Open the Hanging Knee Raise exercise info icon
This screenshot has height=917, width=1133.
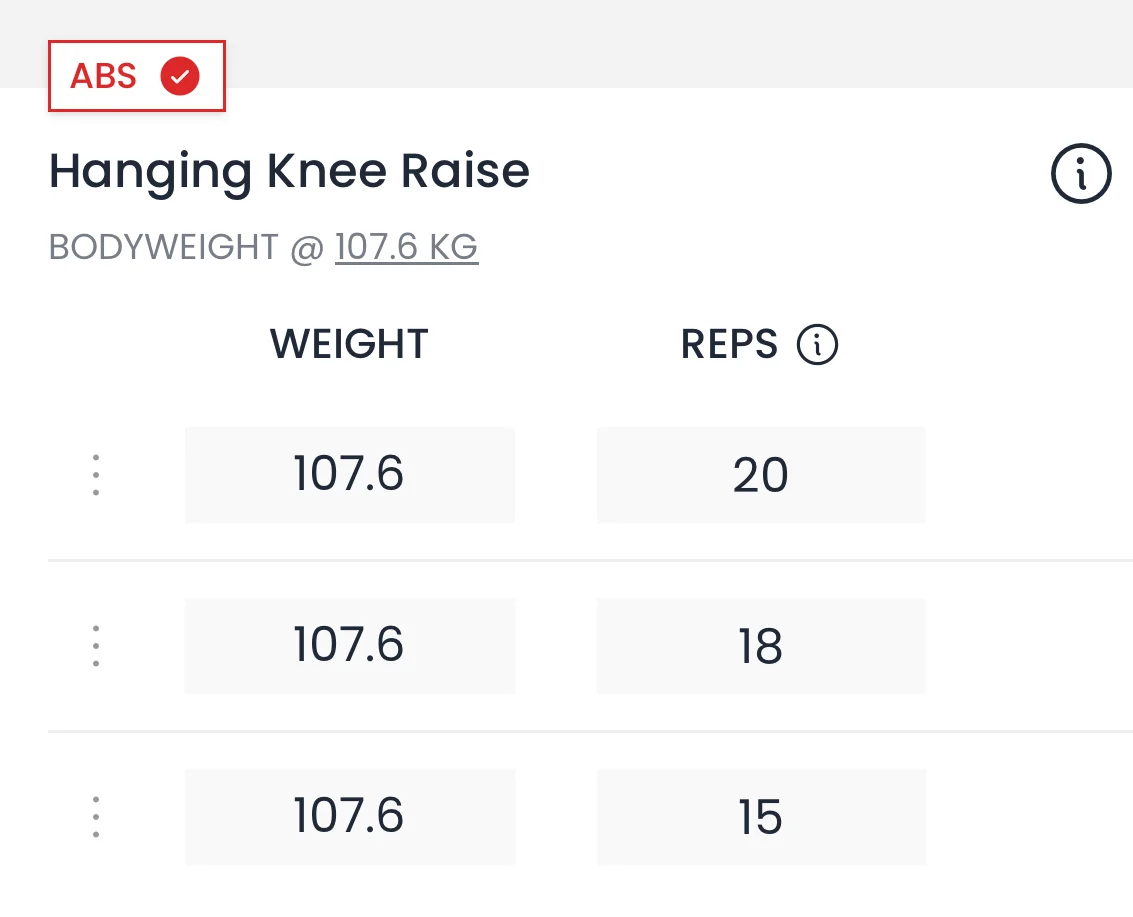click(x=1081, y=174)
